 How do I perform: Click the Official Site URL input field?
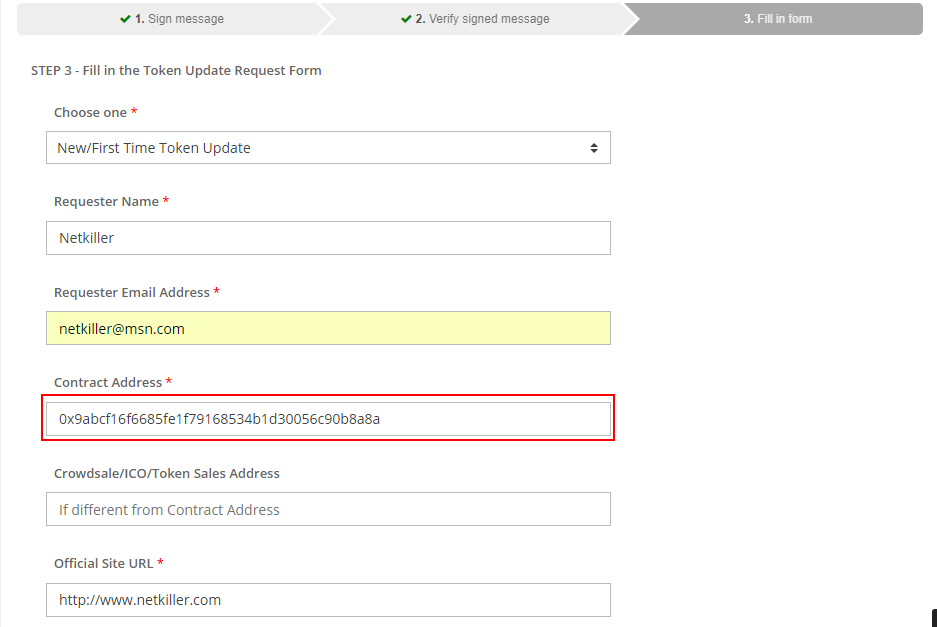coord(328,600)
